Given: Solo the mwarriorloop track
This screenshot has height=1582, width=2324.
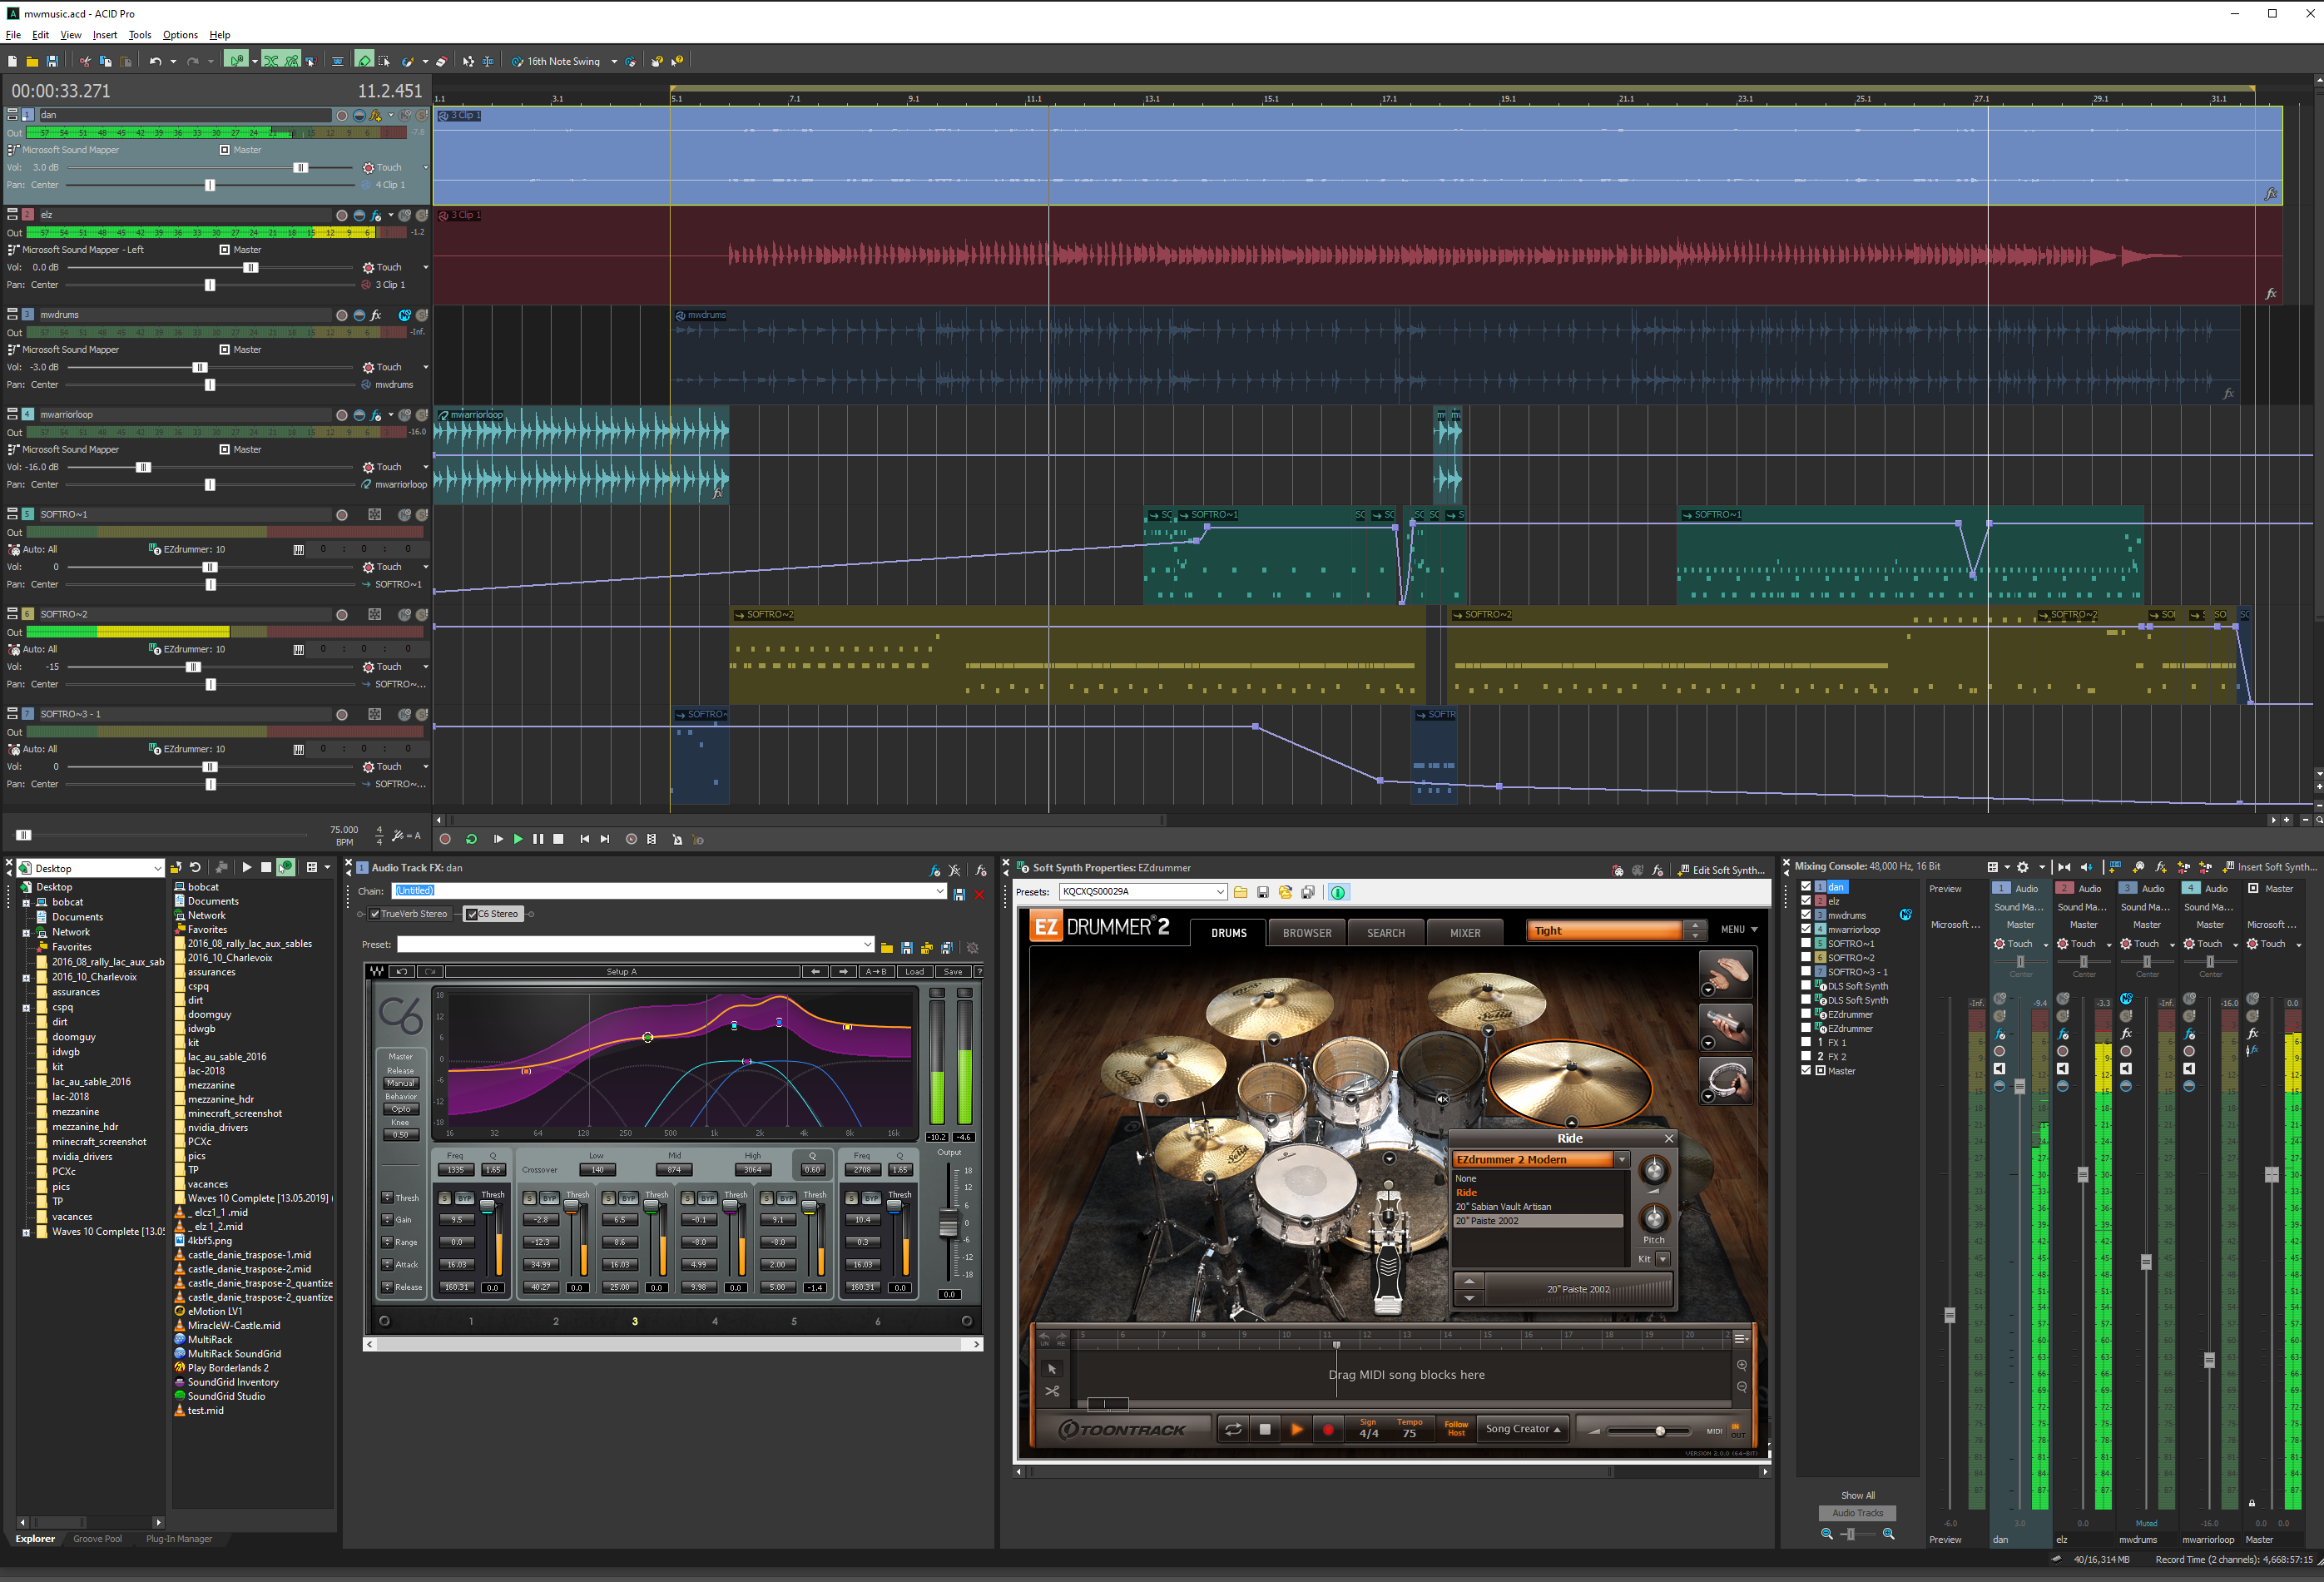Looking at the screenshot, I should pos(422,415).
